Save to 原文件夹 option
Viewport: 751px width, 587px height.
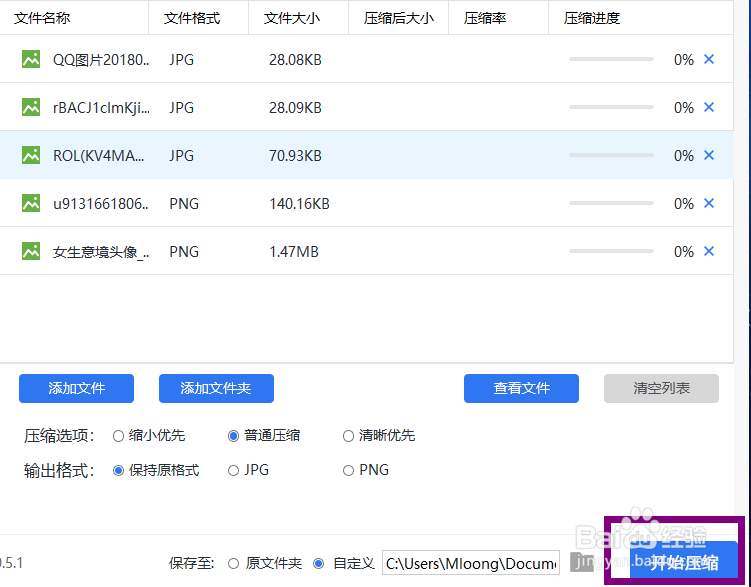[233, 564]
